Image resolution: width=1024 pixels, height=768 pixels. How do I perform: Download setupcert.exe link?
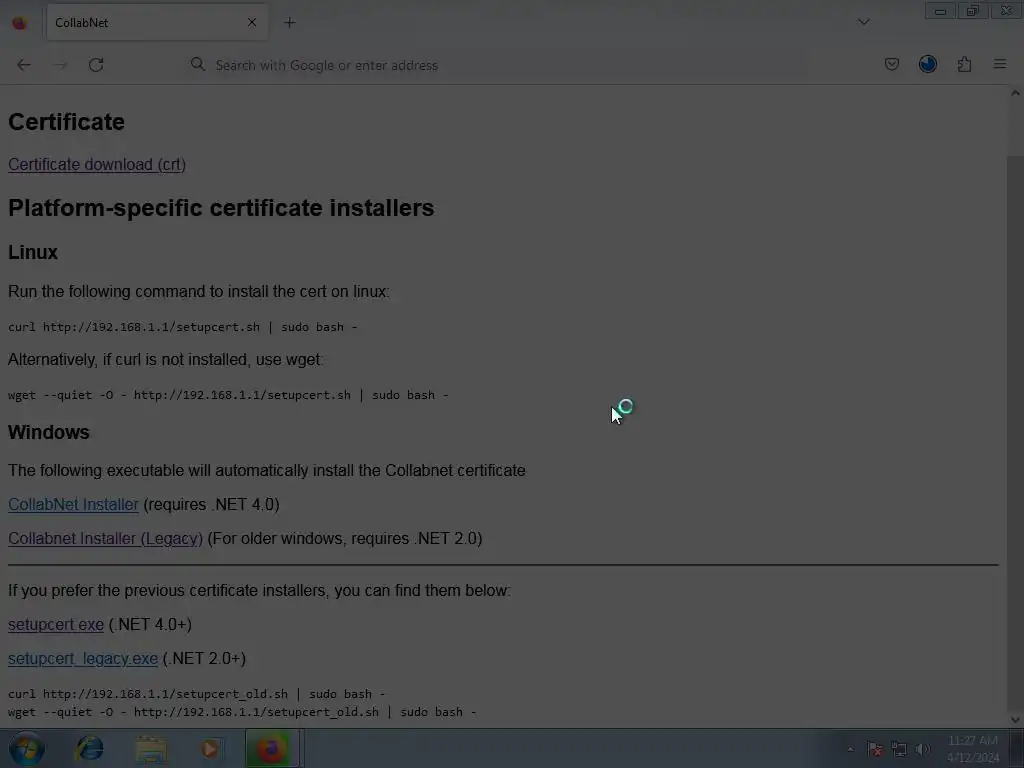56,624
